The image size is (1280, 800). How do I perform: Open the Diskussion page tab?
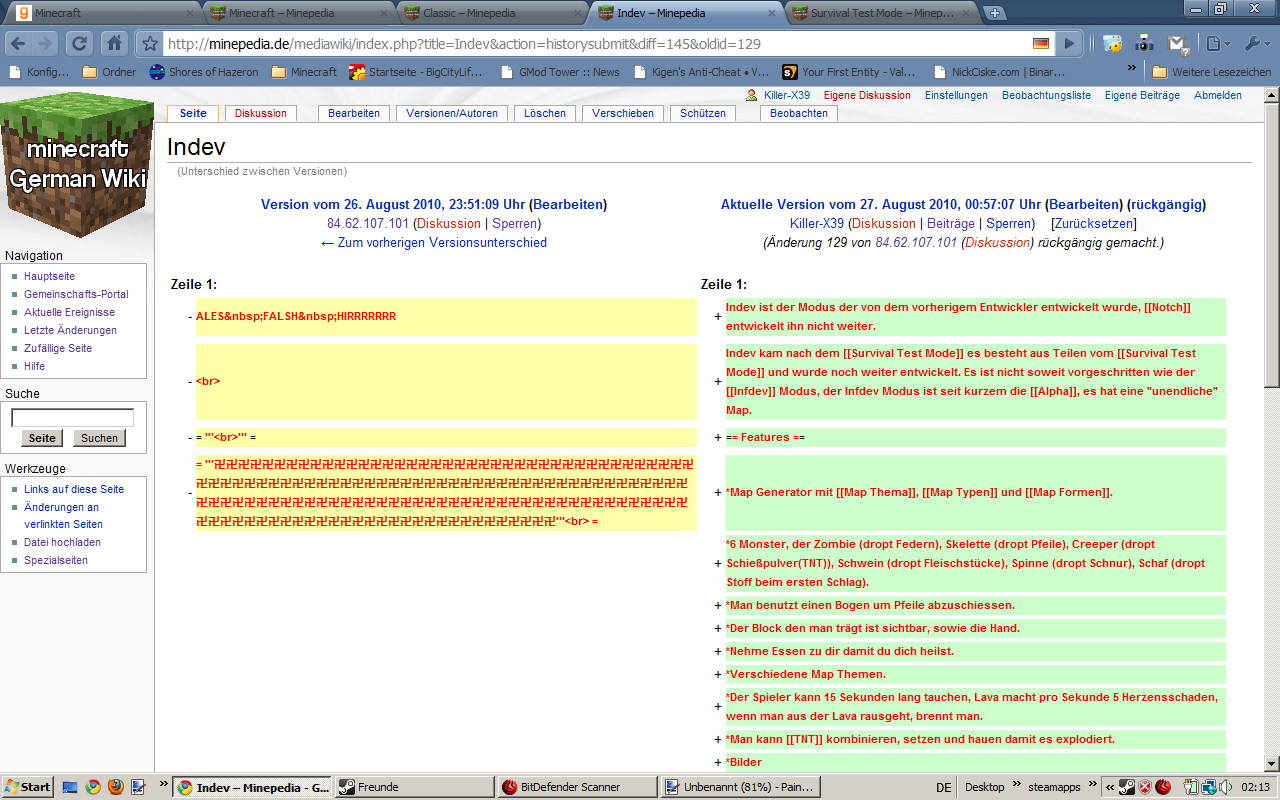click(x=260, y=113)
